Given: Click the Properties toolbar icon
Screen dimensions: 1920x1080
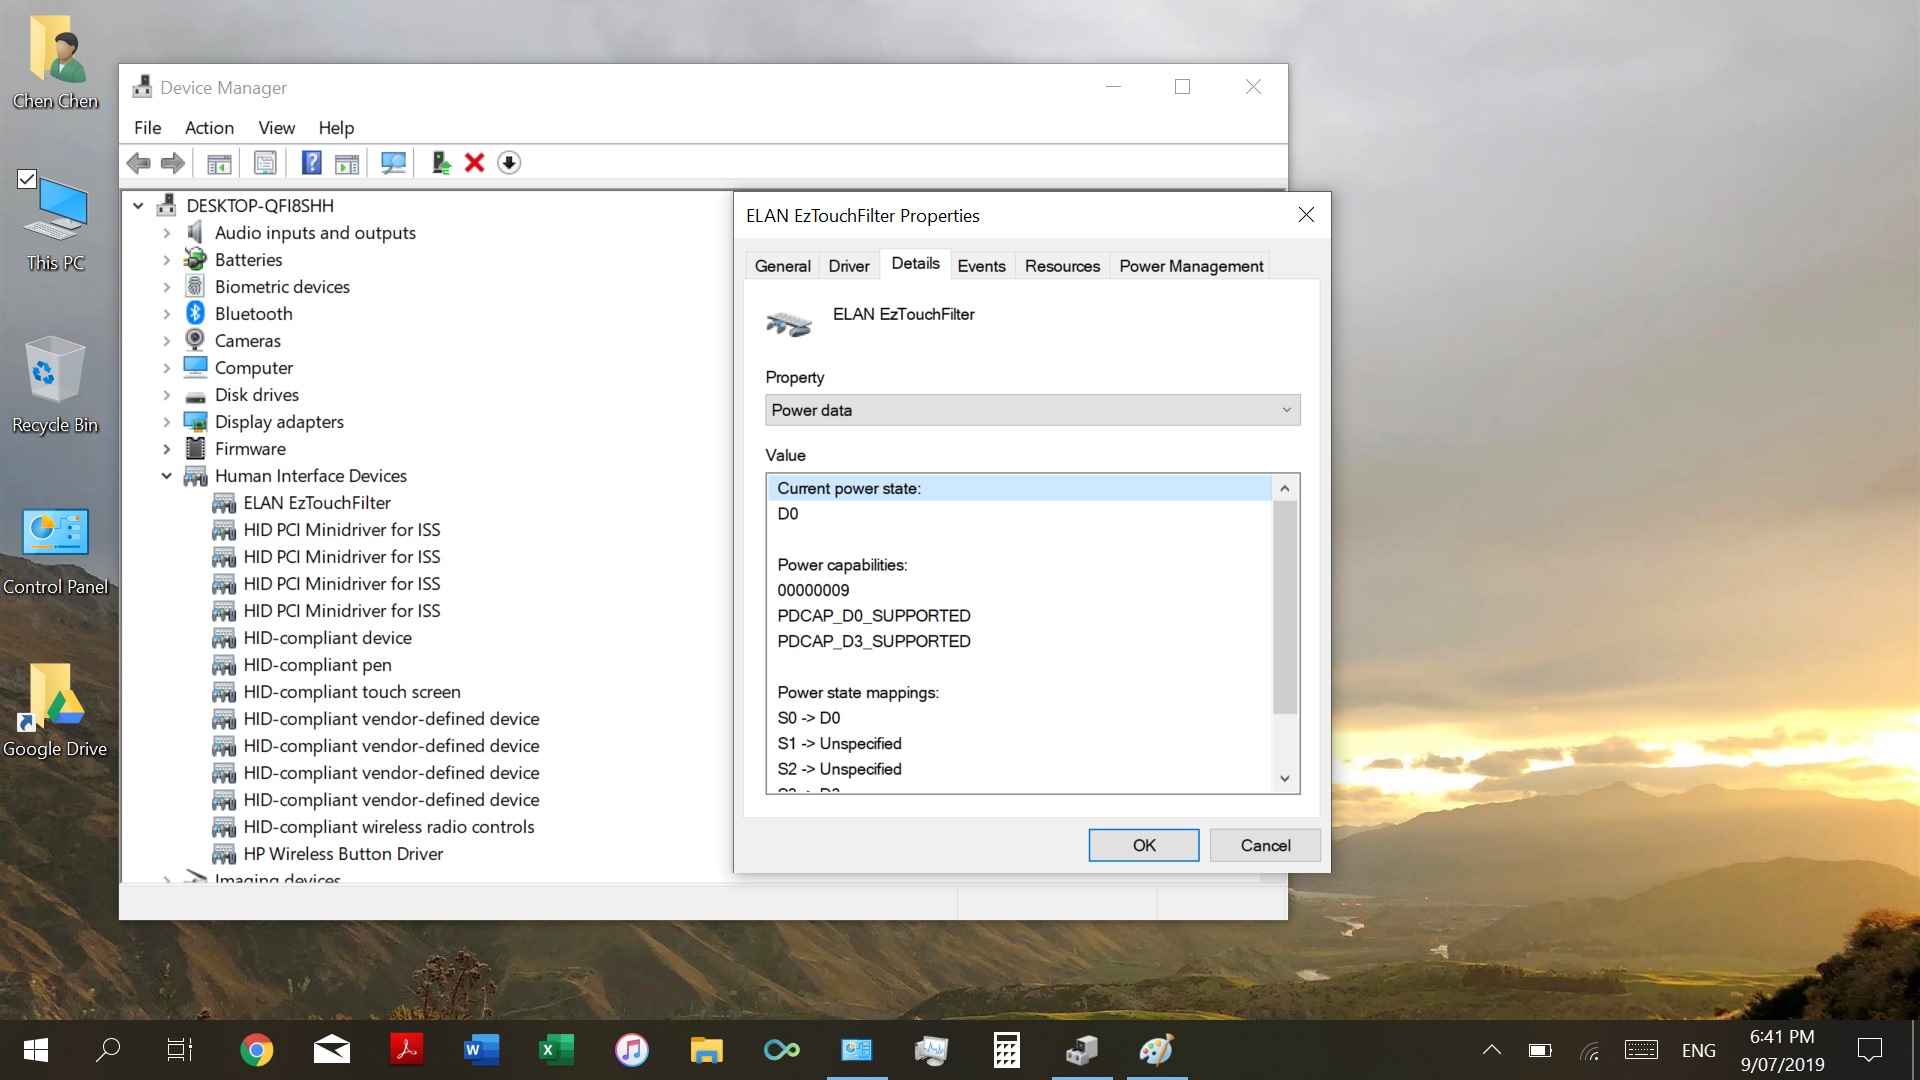Looking at the screenshot, I should click(x=265, y=163).
